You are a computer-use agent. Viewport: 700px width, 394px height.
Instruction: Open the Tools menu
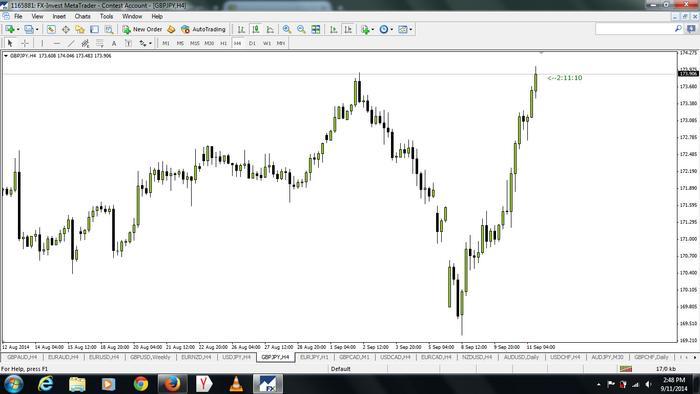[x=106, y=16]
